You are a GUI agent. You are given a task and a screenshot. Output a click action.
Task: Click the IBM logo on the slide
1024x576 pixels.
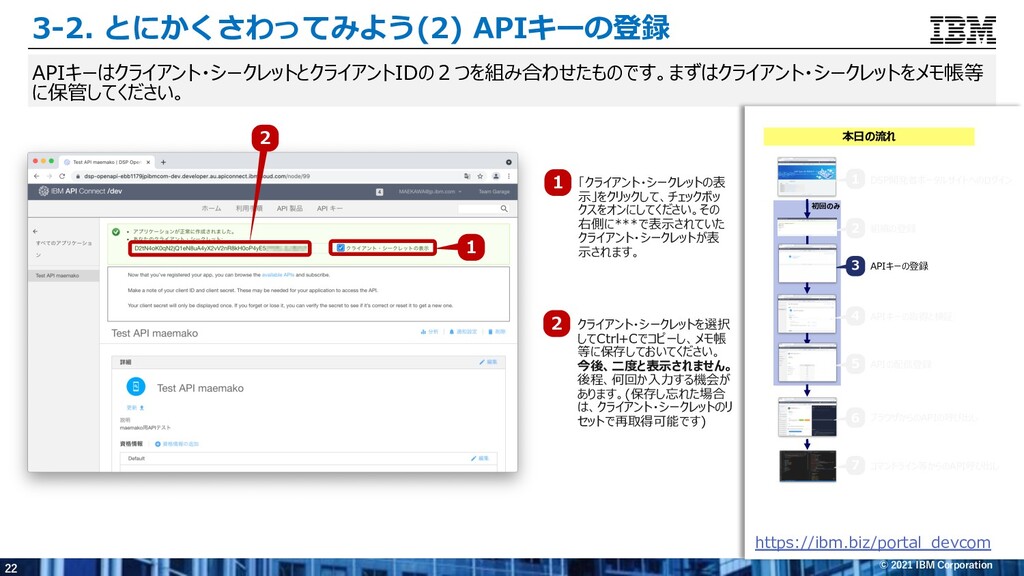(x=963, y=30)
